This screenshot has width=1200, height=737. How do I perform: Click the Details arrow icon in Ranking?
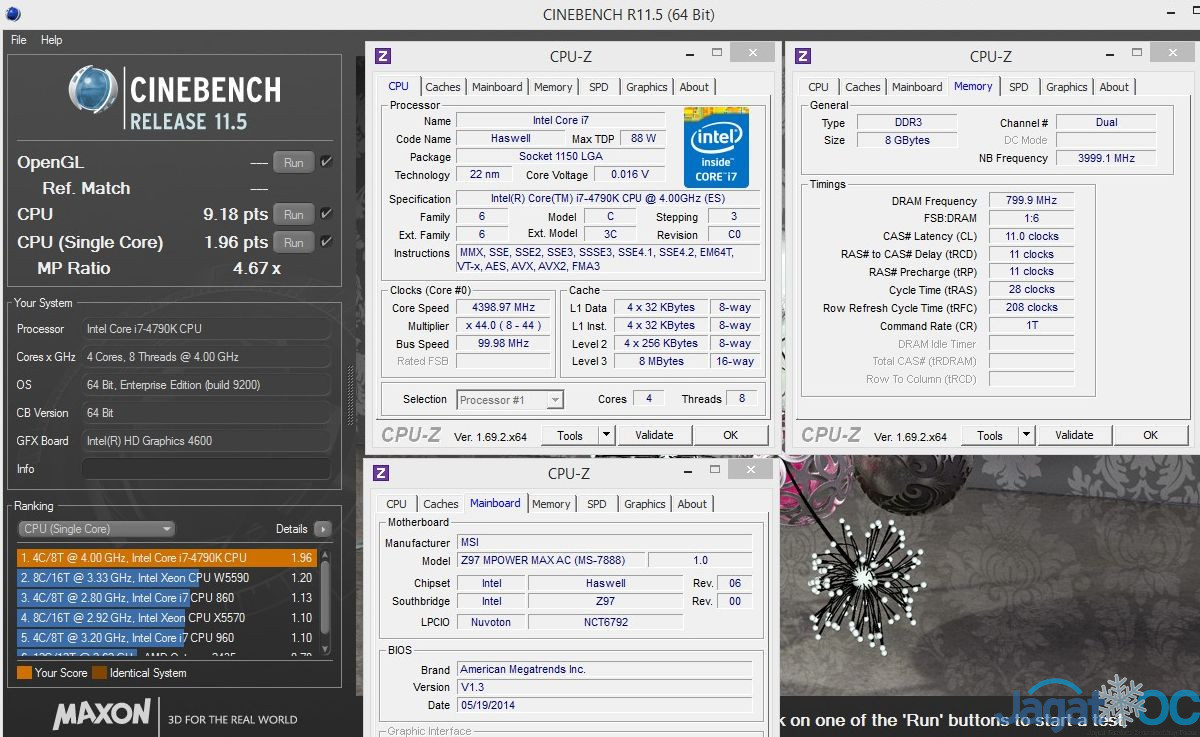tap(322, 529)
